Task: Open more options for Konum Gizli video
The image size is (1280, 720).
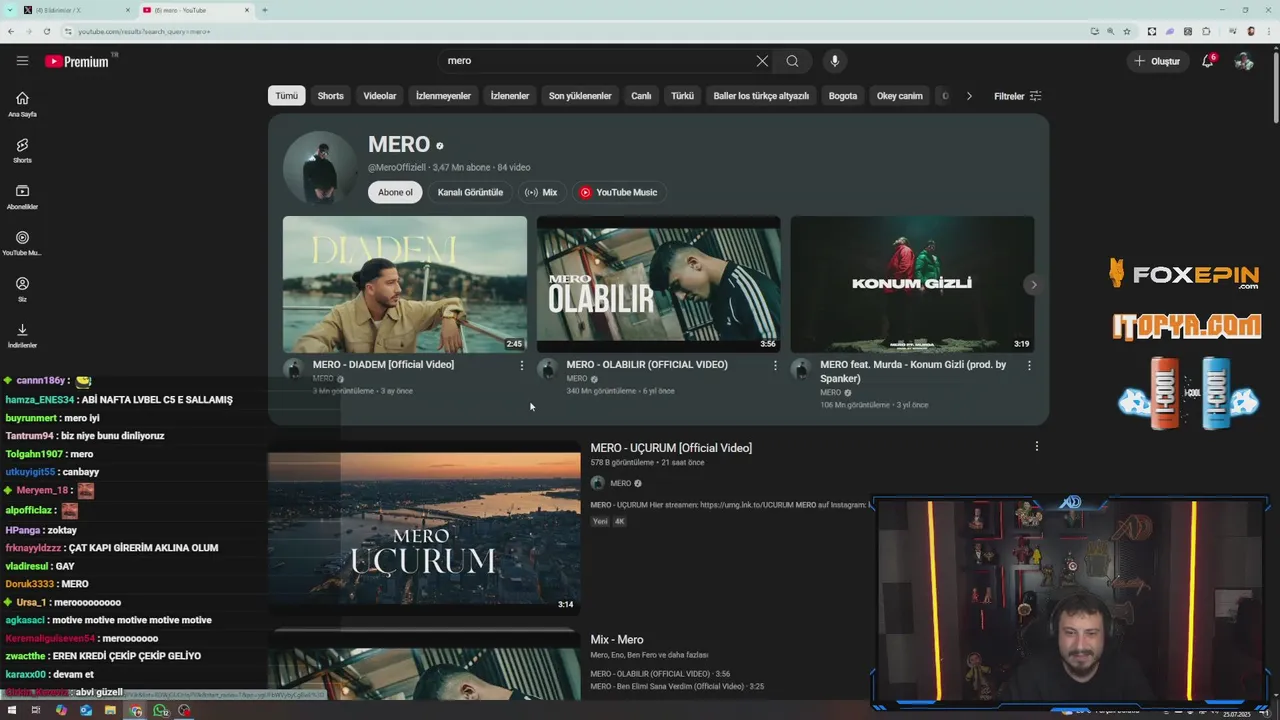Action: pos(1029,366)
